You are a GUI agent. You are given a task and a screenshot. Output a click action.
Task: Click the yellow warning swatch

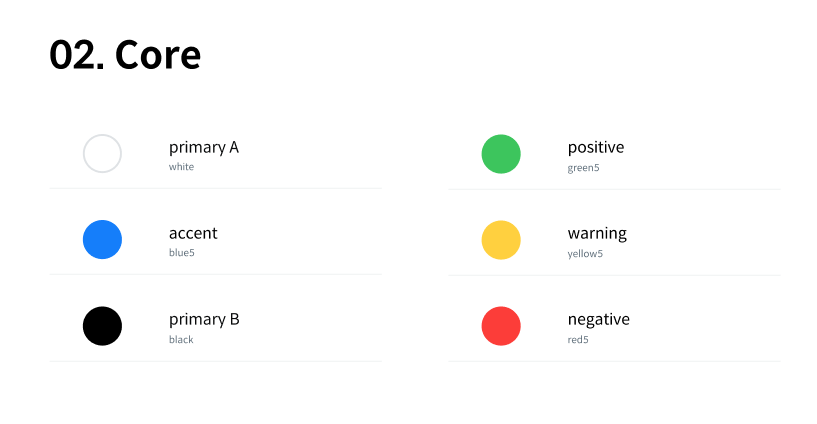pyautogui.click(x=501, y=240)
